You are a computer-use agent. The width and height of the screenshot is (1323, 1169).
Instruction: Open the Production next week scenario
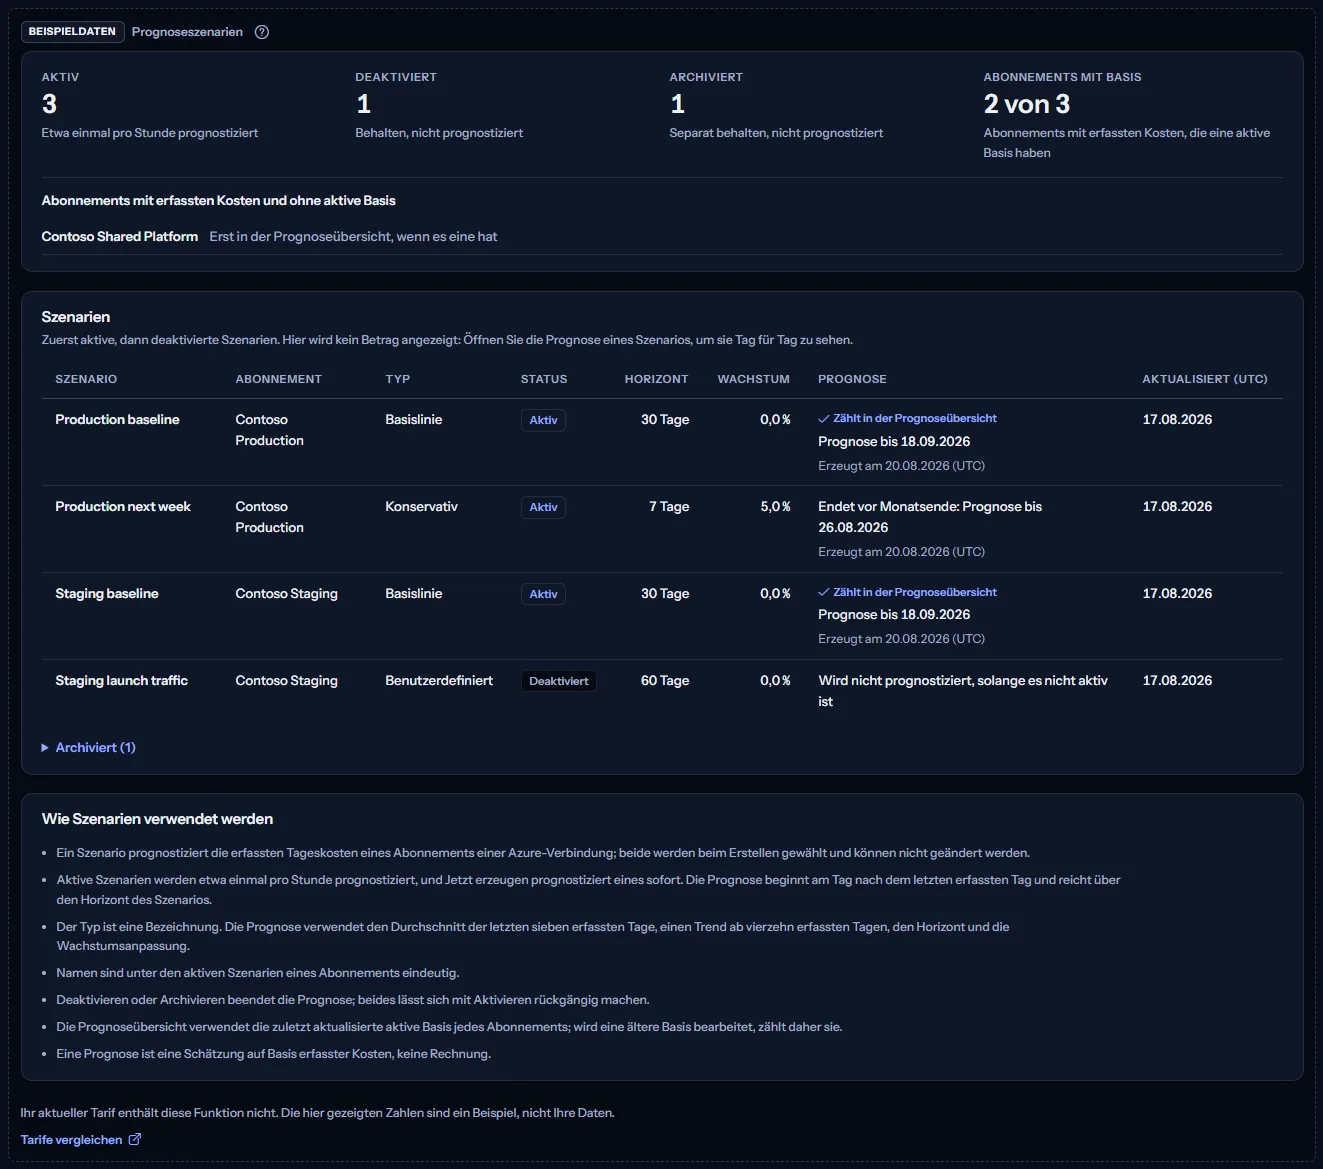123,507
